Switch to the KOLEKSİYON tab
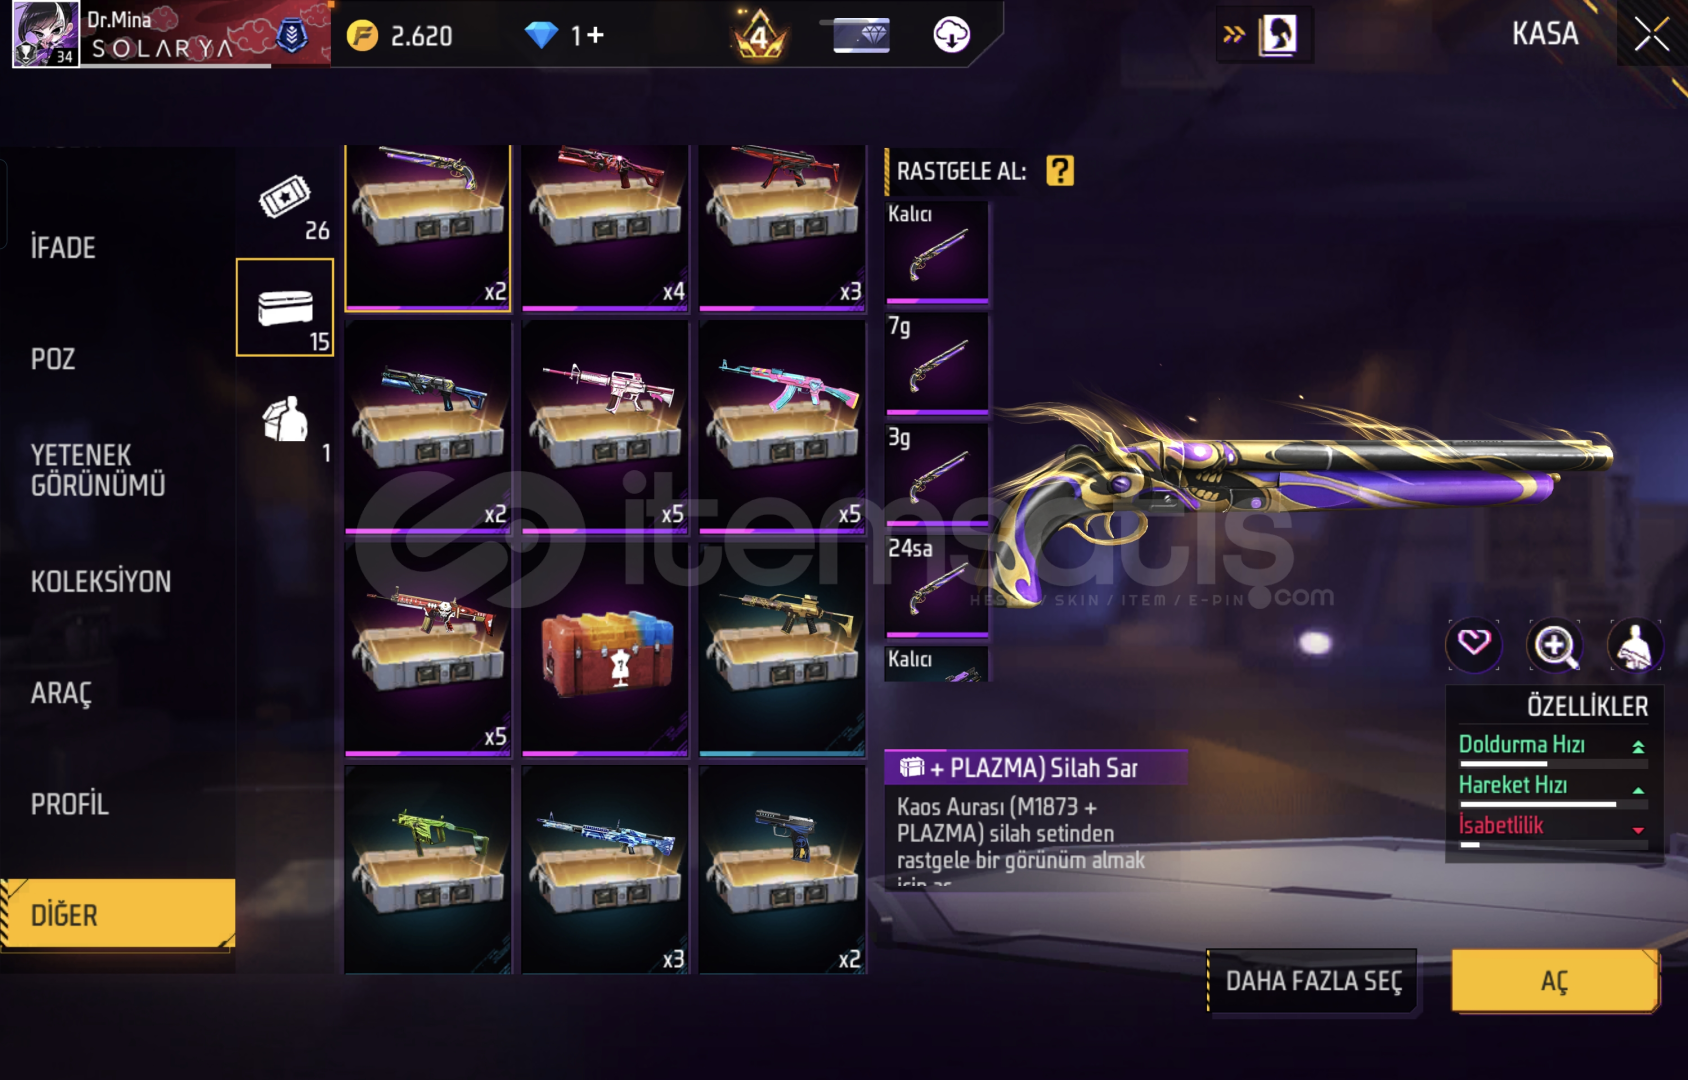 click(101, 581)
